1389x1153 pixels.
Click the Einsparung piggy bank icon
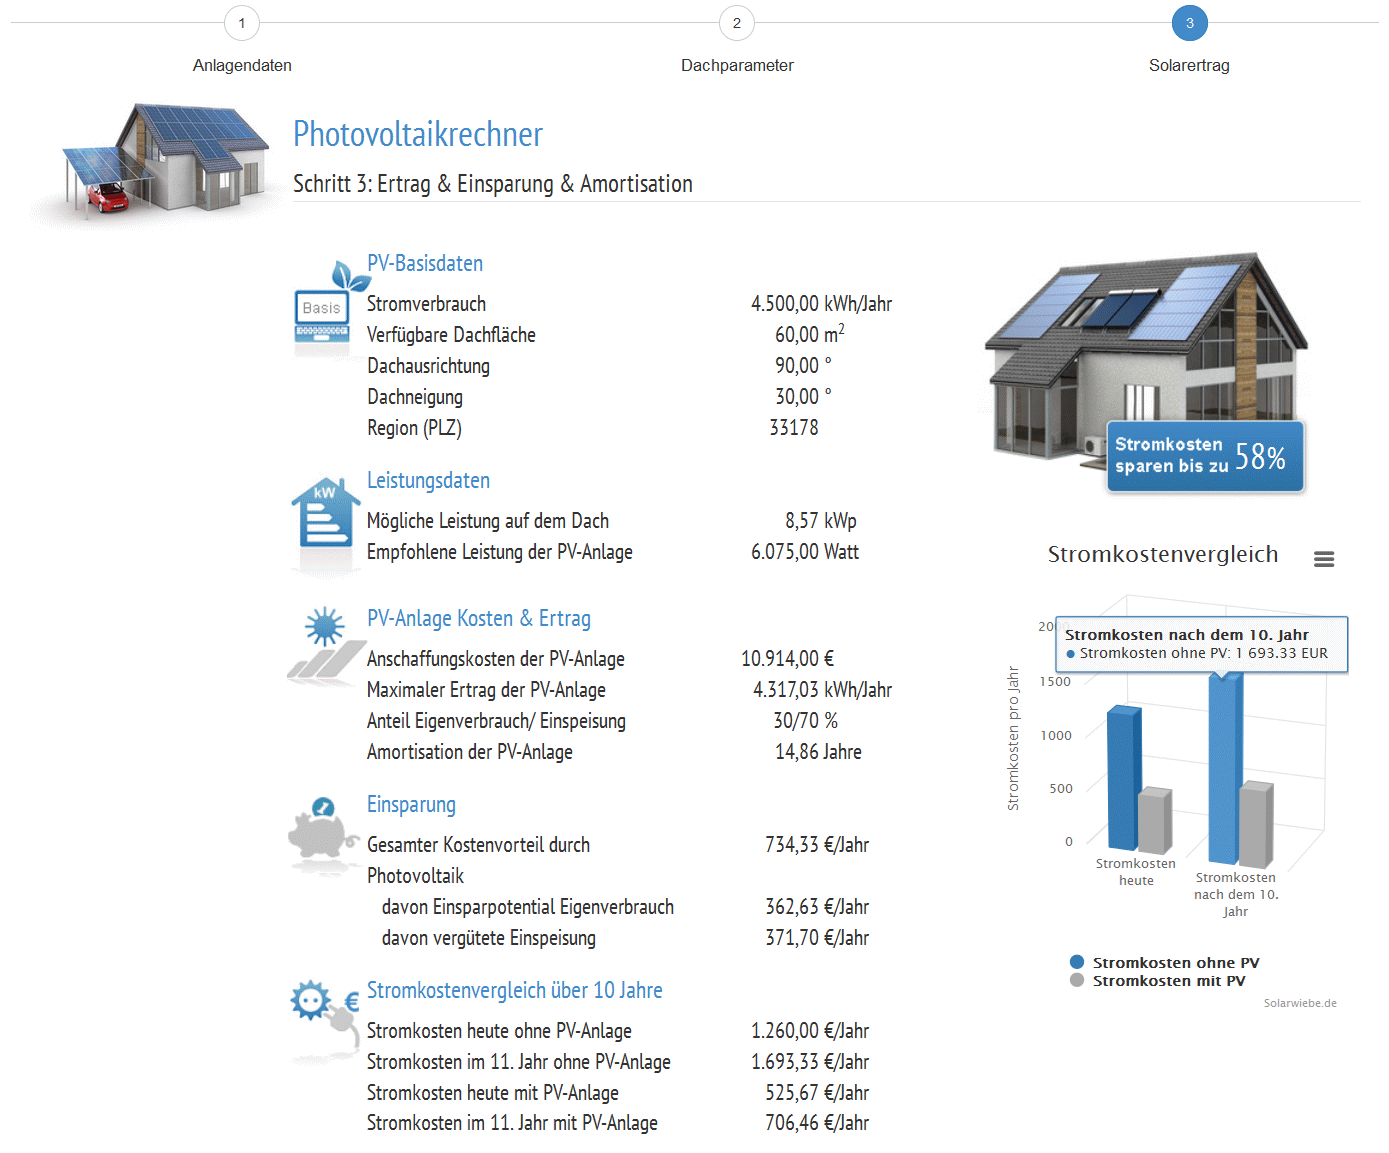pos(322,830)
